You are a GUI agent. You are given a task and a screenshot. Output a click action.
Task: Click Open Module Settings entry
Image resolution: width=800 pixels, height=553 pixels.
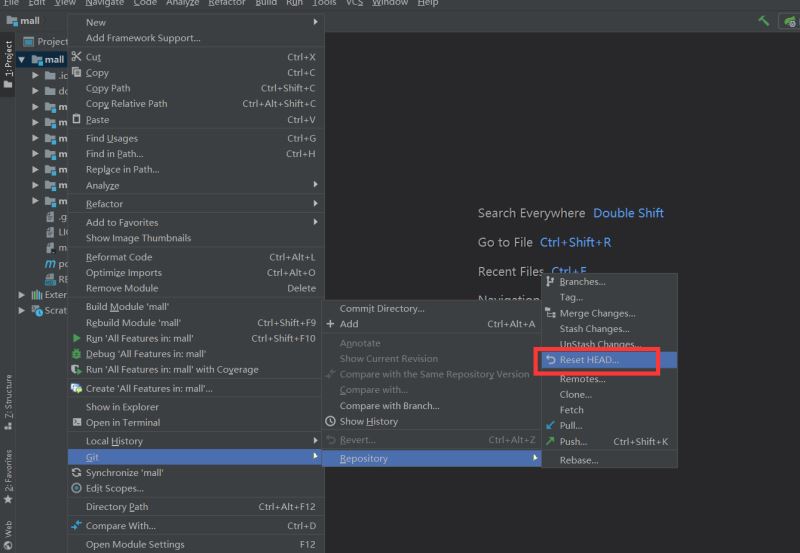(x=135, y=545)
